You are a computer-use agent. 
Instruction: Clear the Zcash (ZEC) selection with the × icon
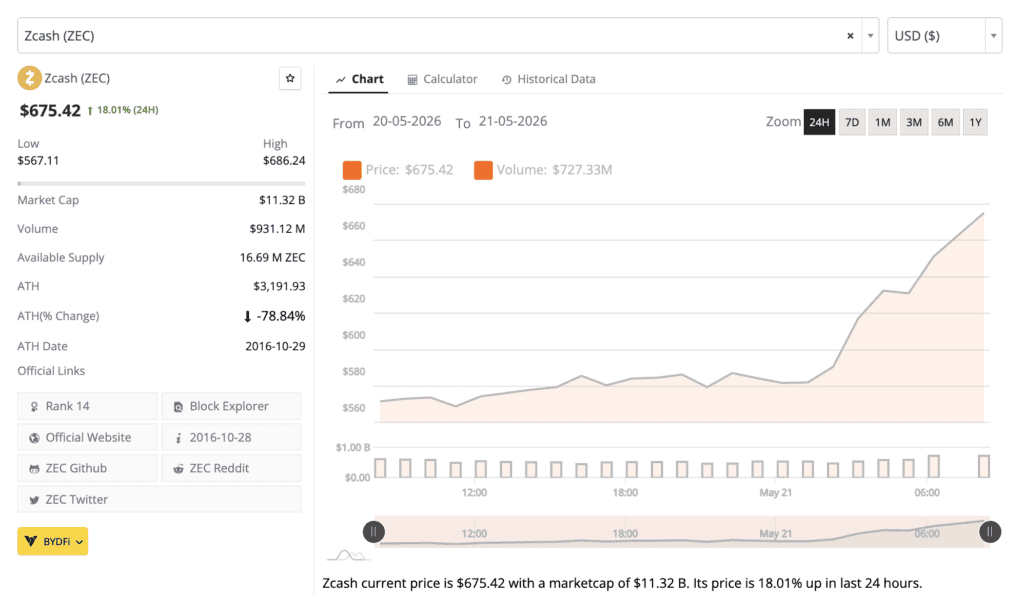(x=850, y=36)
